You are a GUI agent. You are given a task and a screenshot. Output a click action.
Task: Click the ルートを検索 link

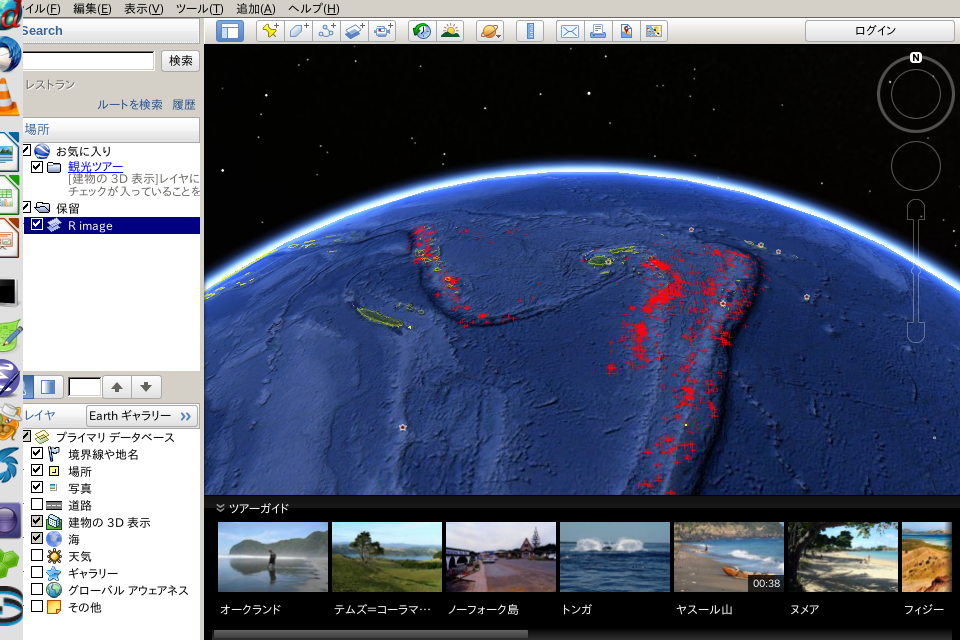click(130, 105)
